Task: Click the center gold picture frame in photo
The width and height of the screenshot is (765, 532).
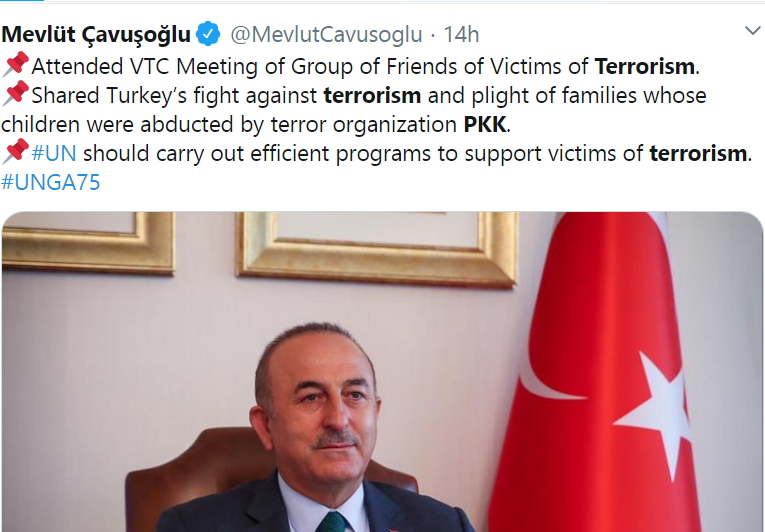Action: pyautogui.click(x=376, y=247)
